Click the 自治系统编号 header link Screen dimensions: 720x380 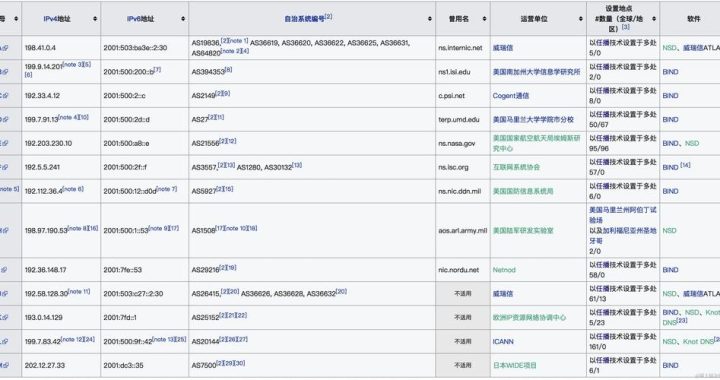304,19
